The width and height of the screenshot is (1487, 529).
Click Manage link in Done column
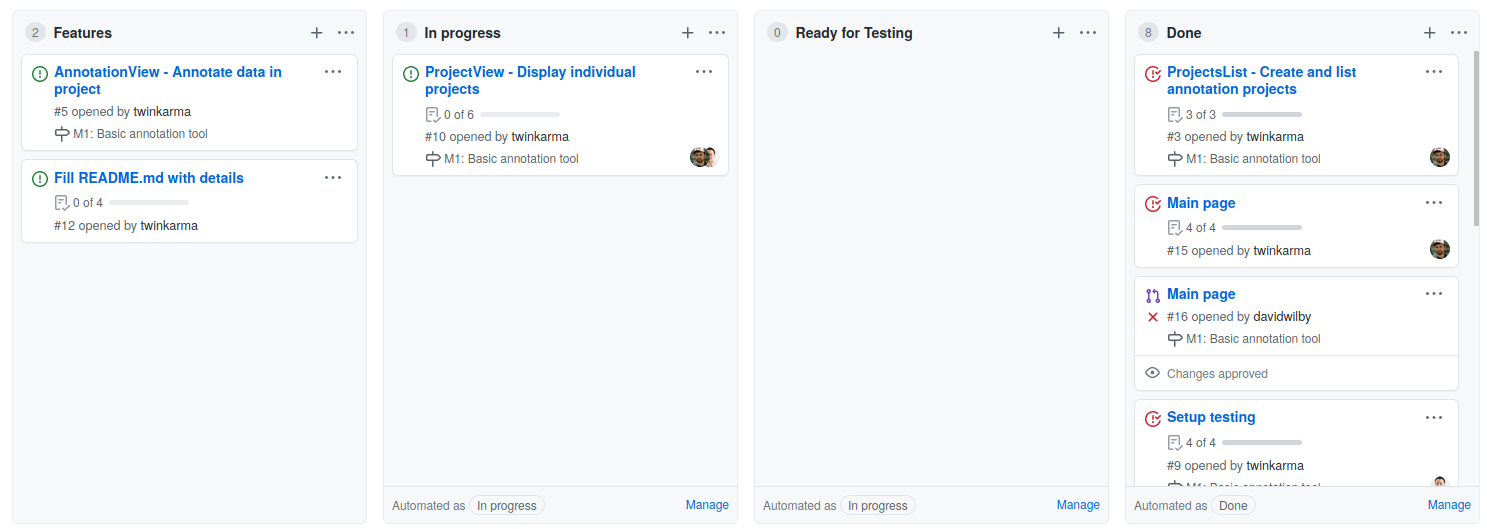point(1449,505)
